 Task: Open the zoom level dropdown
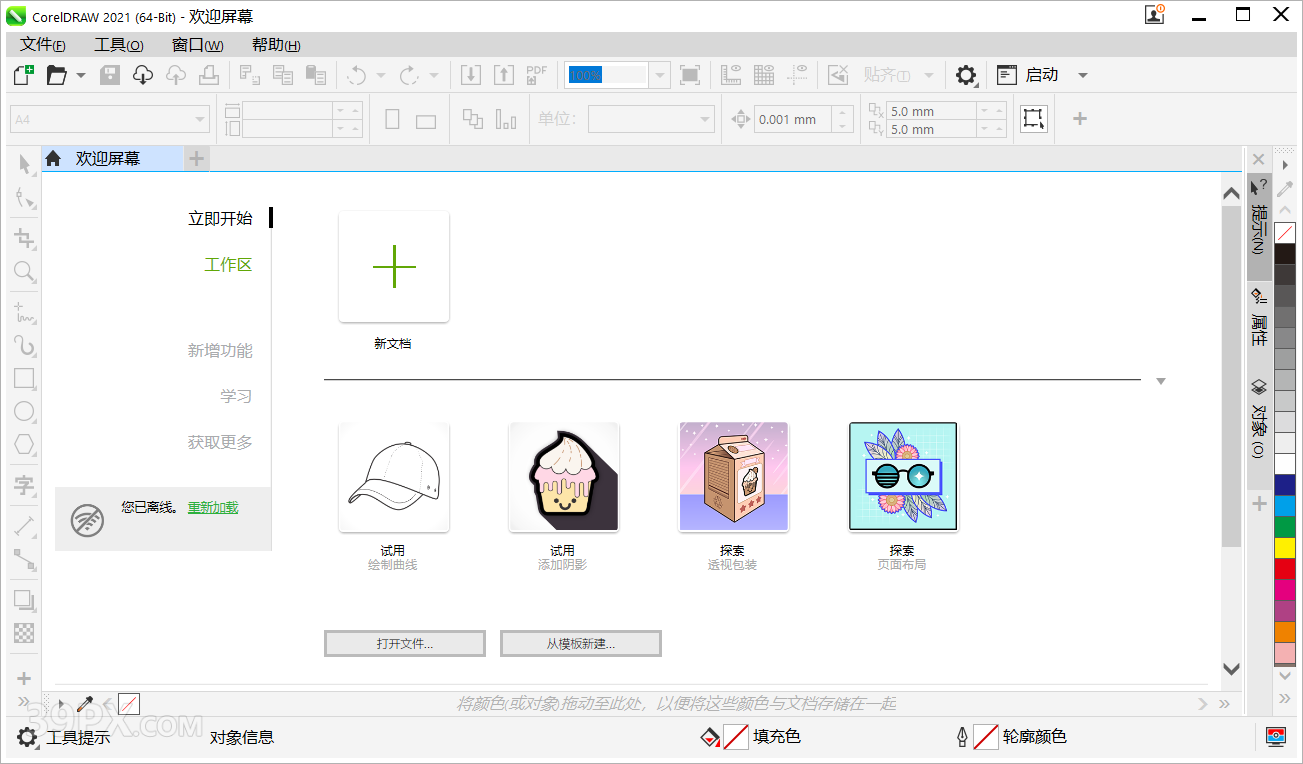659,75
